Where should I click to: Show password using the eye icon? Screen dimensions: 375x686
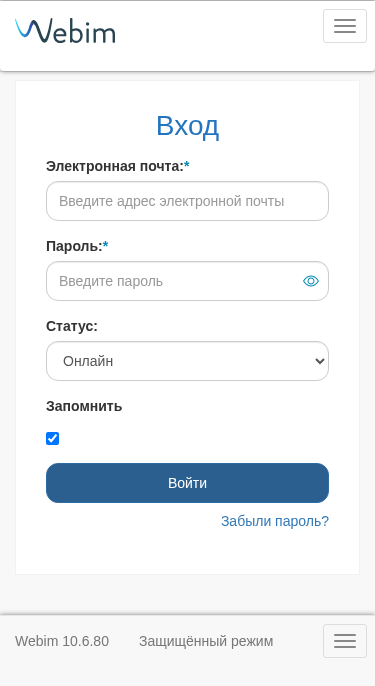click(x=311, y=281)
